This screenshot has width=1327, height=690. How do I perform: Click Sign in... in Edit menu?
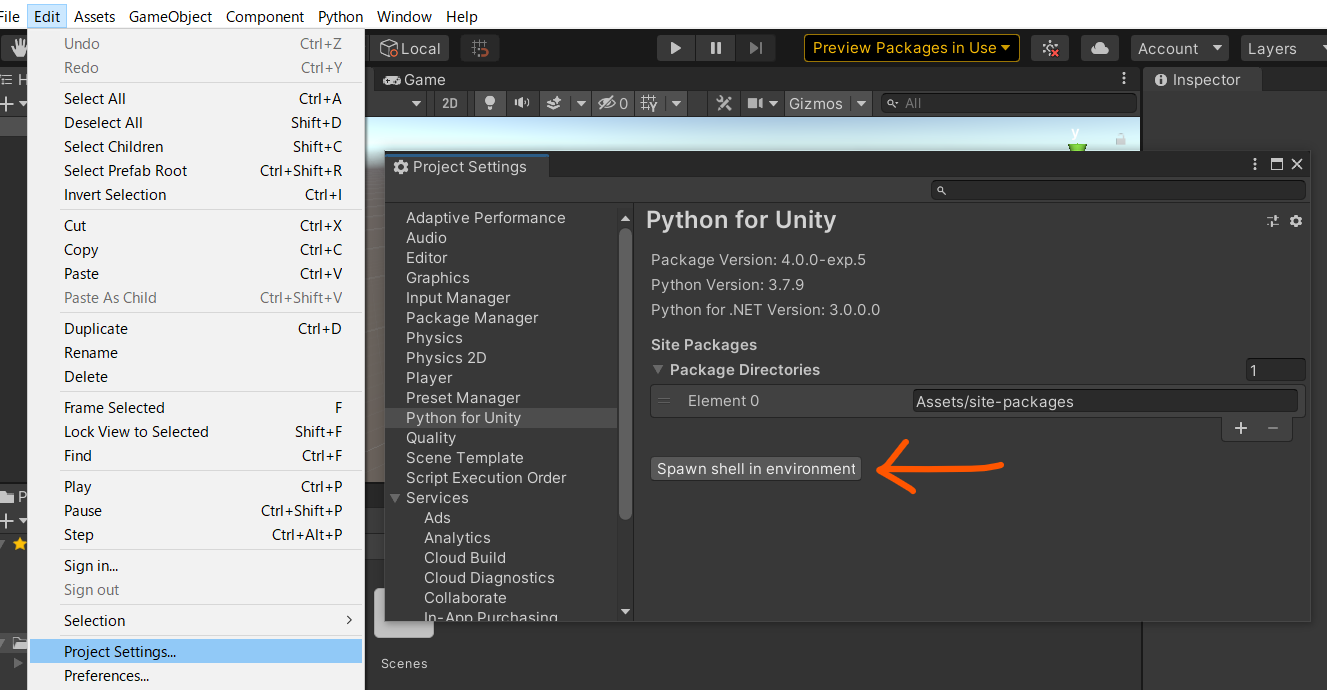pos(196,565)
